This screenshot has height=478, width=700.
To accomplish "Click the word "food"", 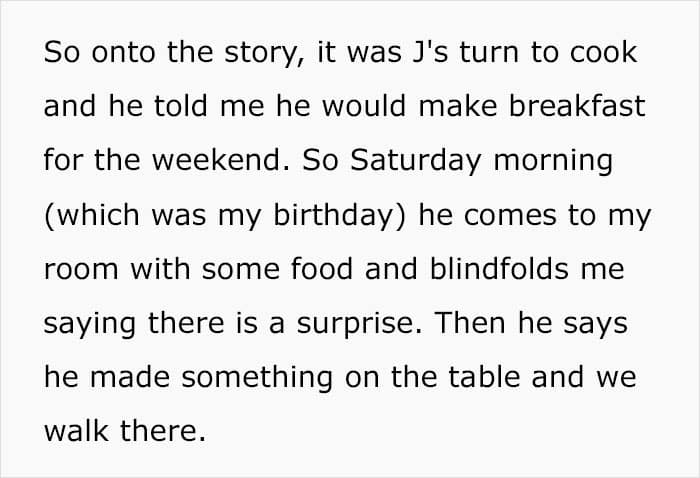I will pos(322,268).
